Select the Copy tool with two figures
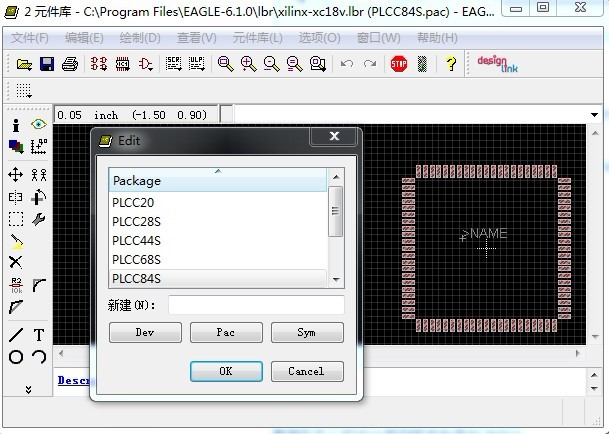This screenshot has width=609, height=434. coord(39,175)
